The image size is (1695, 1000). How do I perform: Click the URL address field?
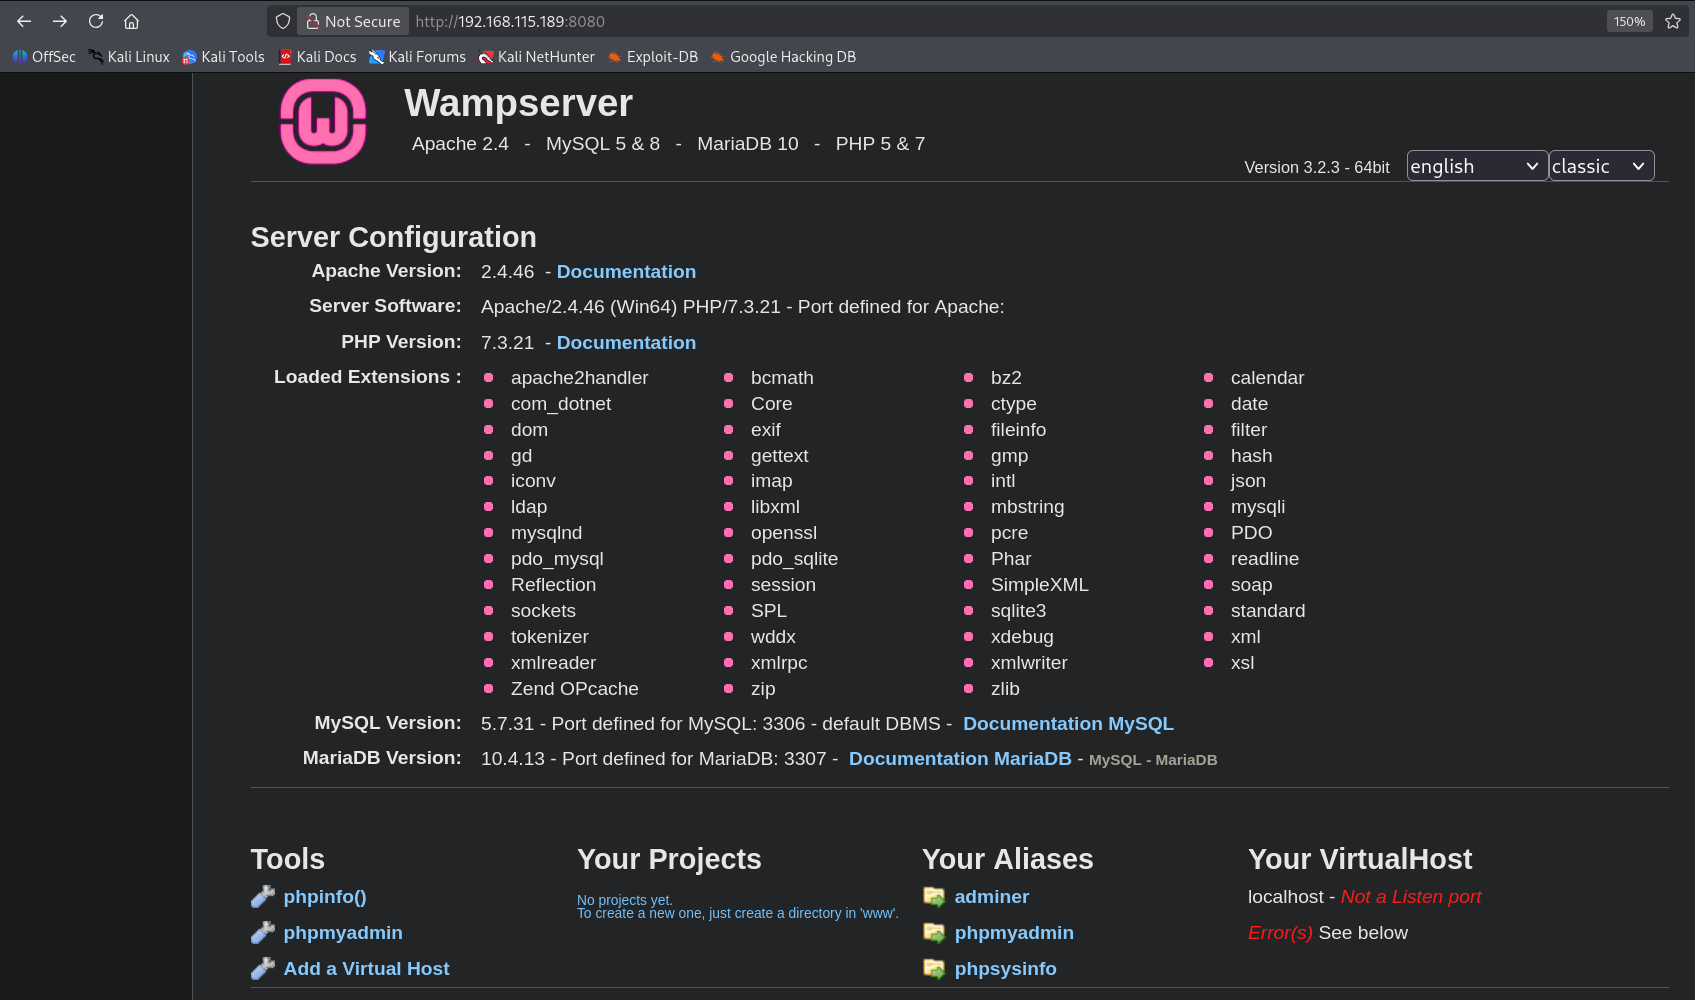pyautogui.click(x=900, y=21)
